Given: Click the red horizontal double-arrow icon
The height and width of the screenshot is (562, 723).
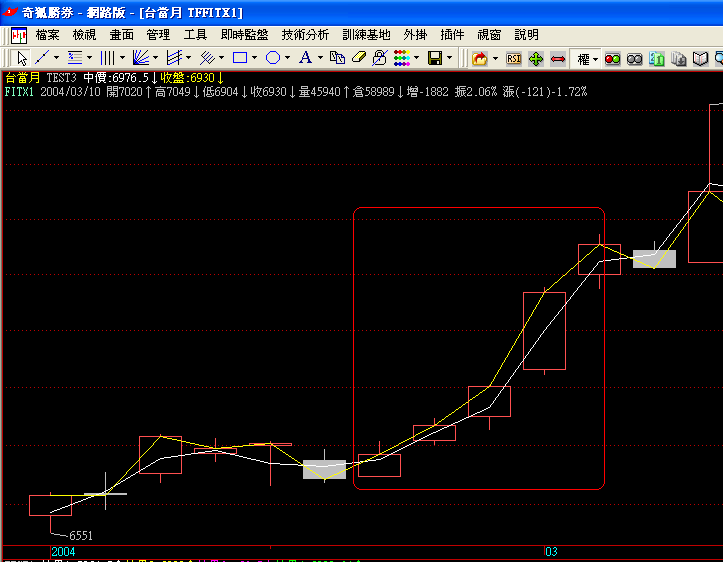Looking at the screenshot, I should coord(558,59).
